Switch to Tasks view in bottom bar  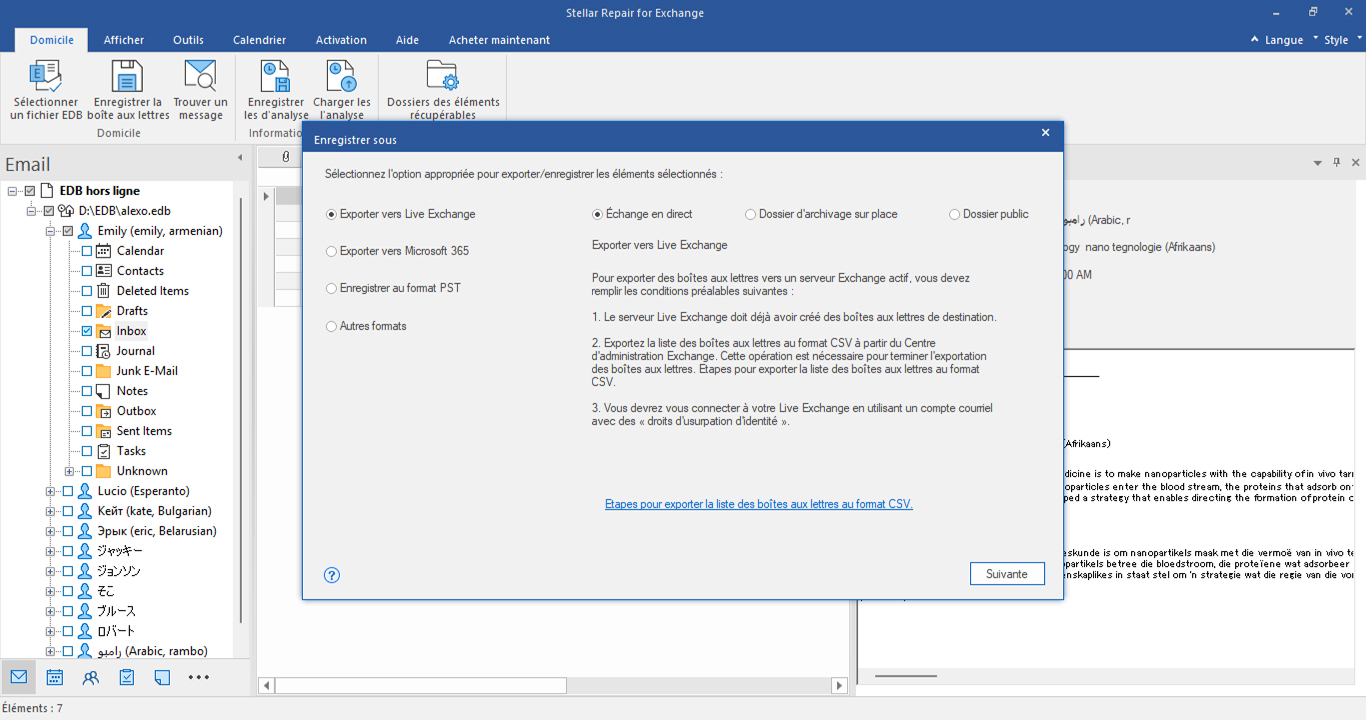pos(127,677)
